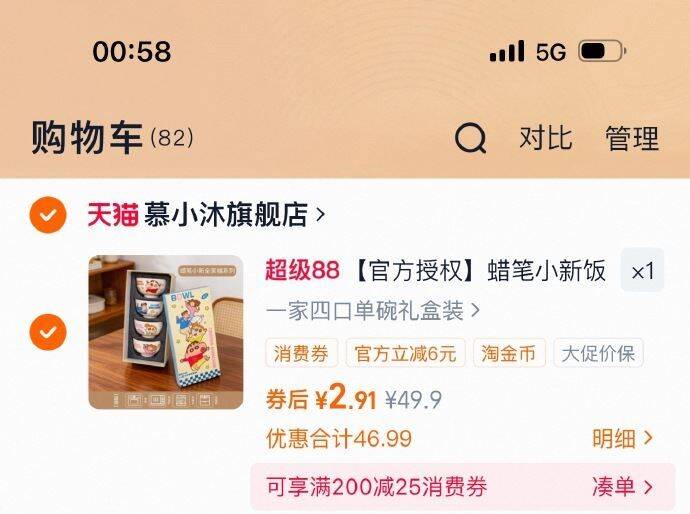
Task: Open the bowl gift box product thumbnail
Action: [166, 332]
